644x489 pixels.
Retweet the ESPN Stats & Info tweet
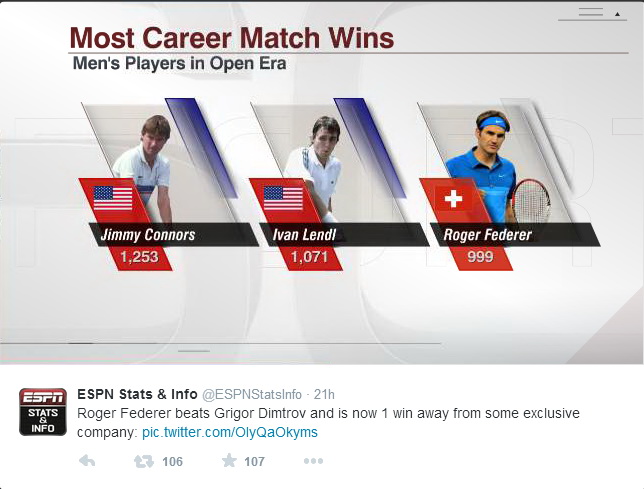[144, 461]
